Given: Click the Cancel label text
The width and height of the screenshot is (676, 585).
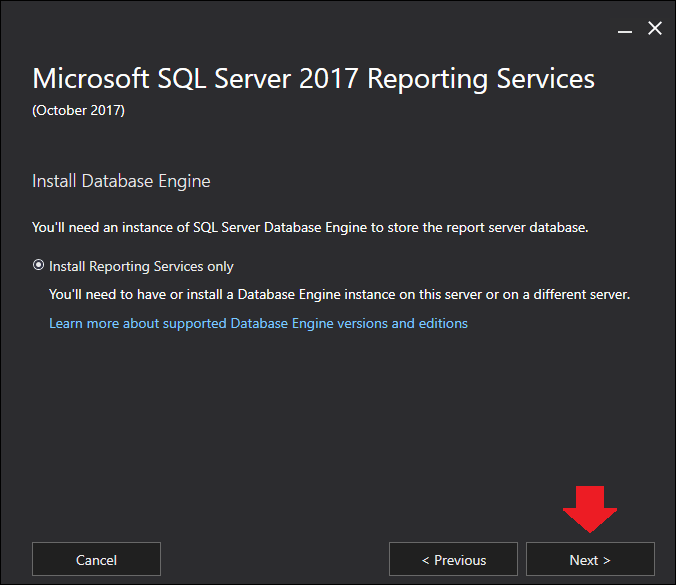Looking at the screenshot, I should [x=96, y=560].
